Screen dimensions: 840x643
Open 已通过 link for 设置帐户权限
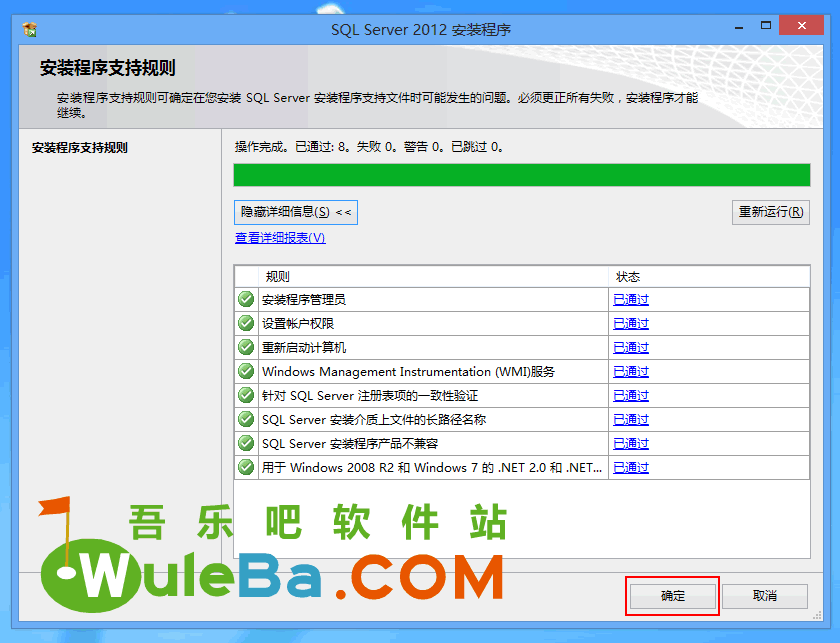point(631,324)
